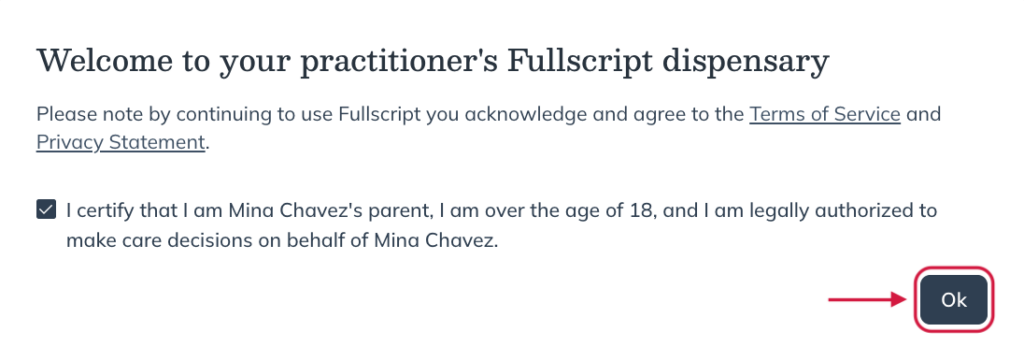Click the word "Fullscript" in the heading

(579, 61)
